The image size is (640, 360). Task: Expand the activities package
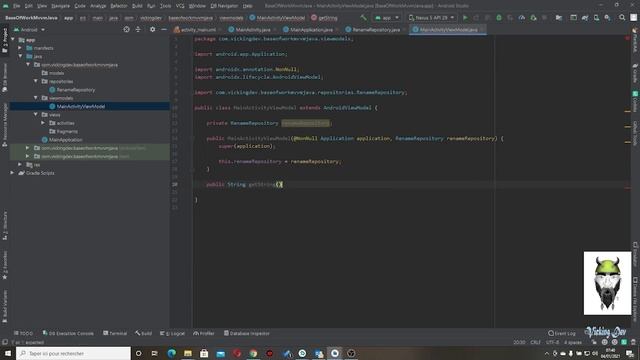tap(43, 123)
